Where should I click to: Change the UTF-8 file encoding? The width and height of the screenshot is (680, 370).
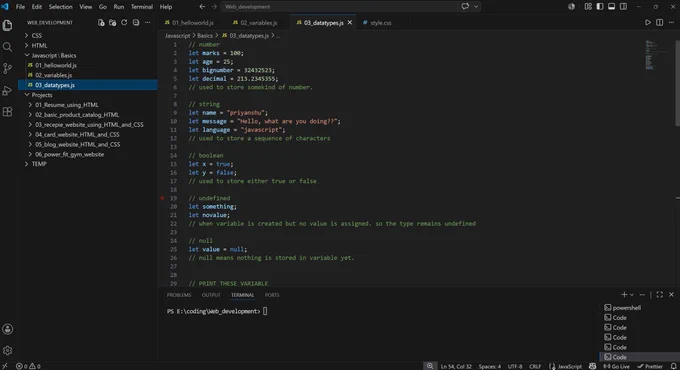pos(515,366)
